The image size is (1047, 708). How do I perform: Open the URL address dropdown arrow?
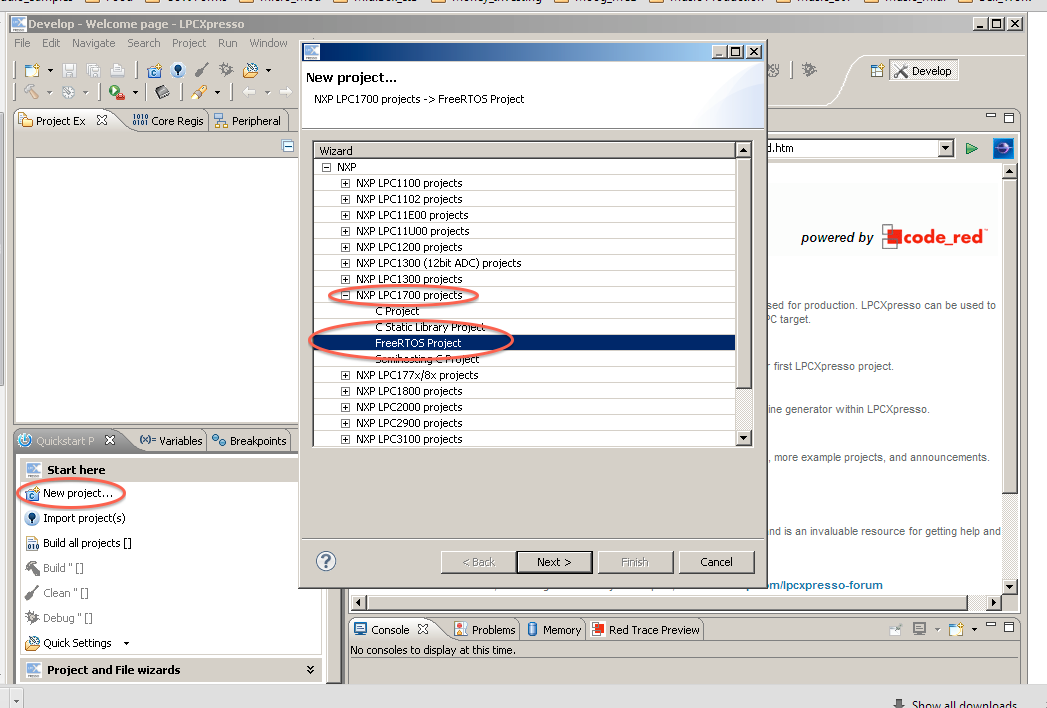click(x=945, y=148)
